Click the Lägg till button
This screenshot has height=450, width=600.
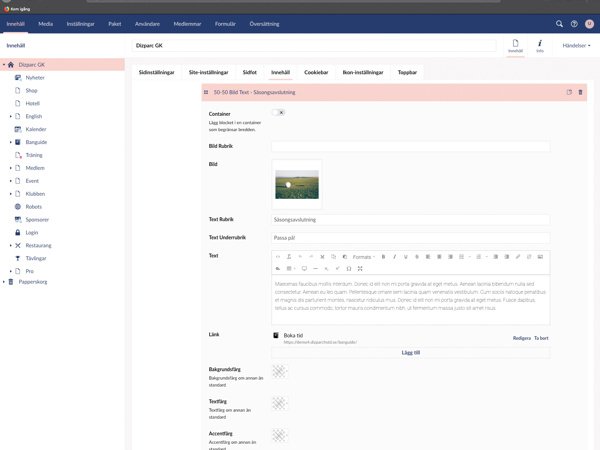(410, 352)
